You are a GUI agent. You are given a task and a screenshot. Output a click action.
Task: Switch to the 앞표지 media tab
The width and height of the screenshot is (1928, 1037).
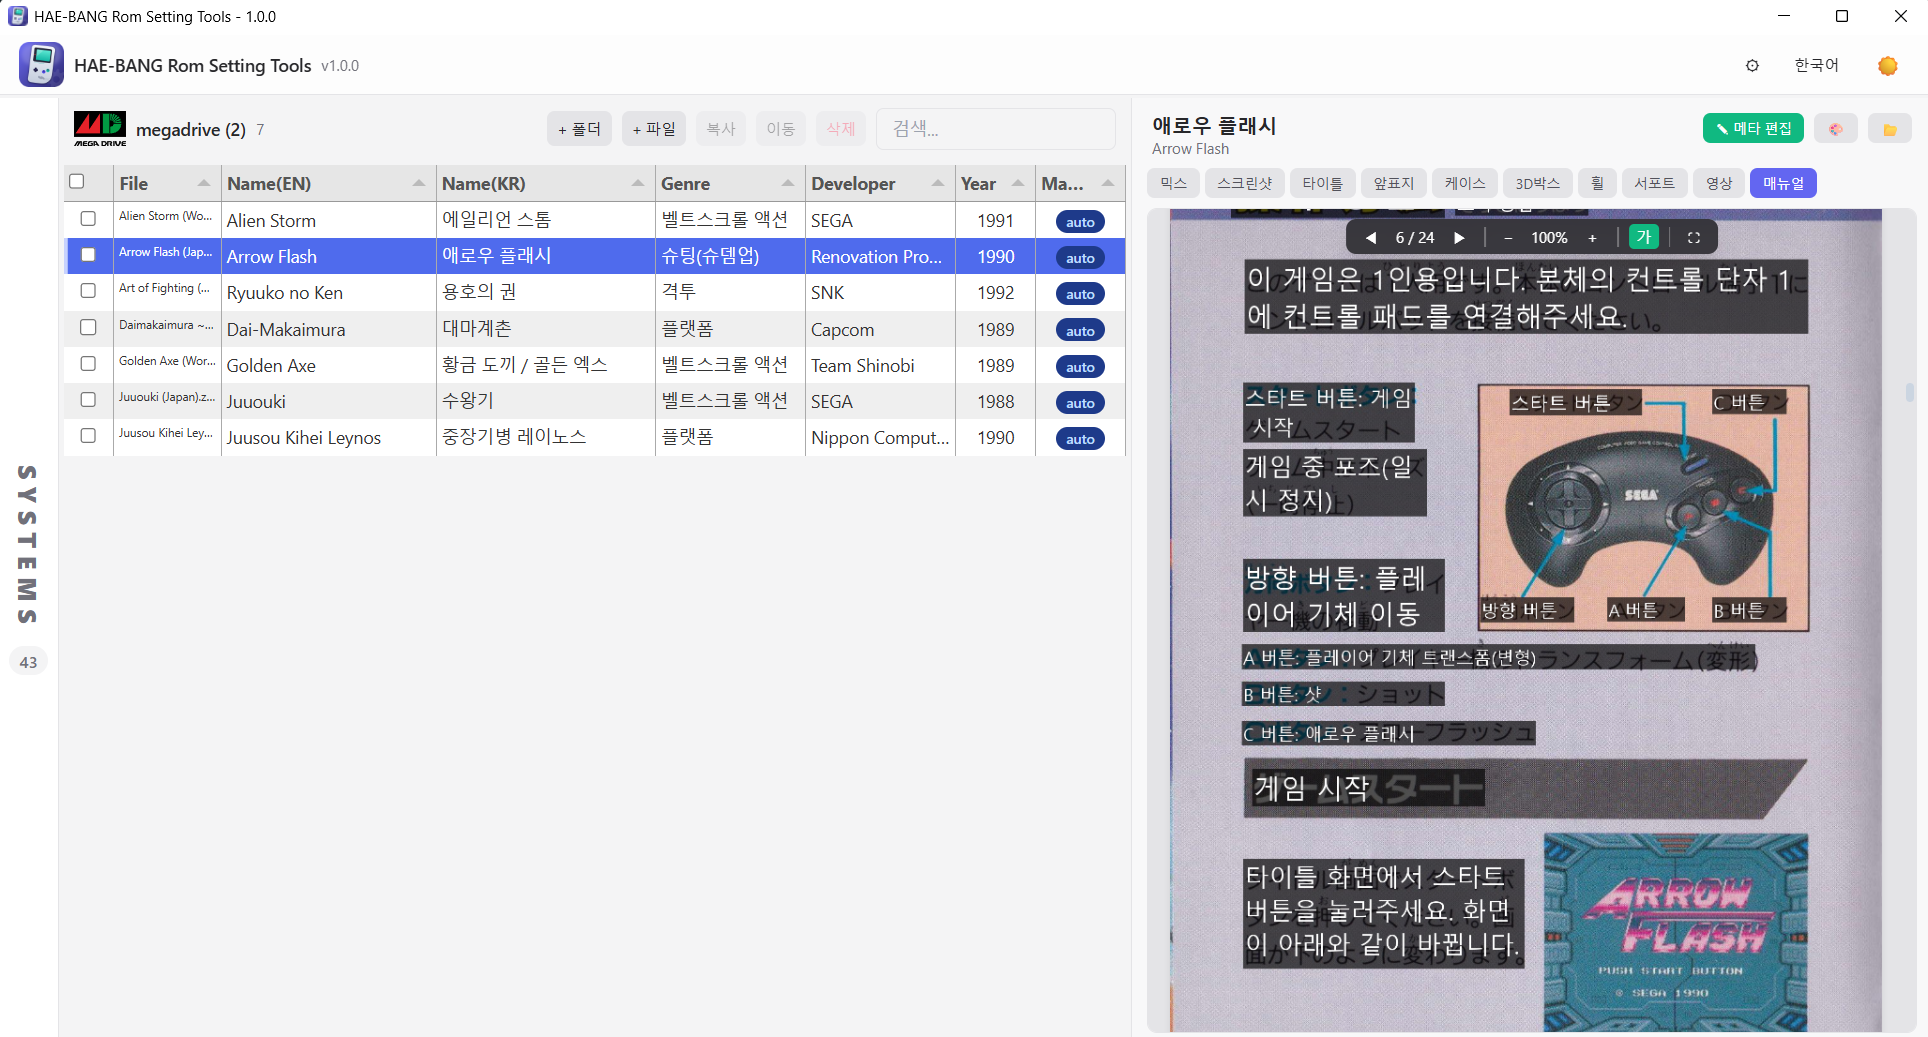click(1393, 183)
